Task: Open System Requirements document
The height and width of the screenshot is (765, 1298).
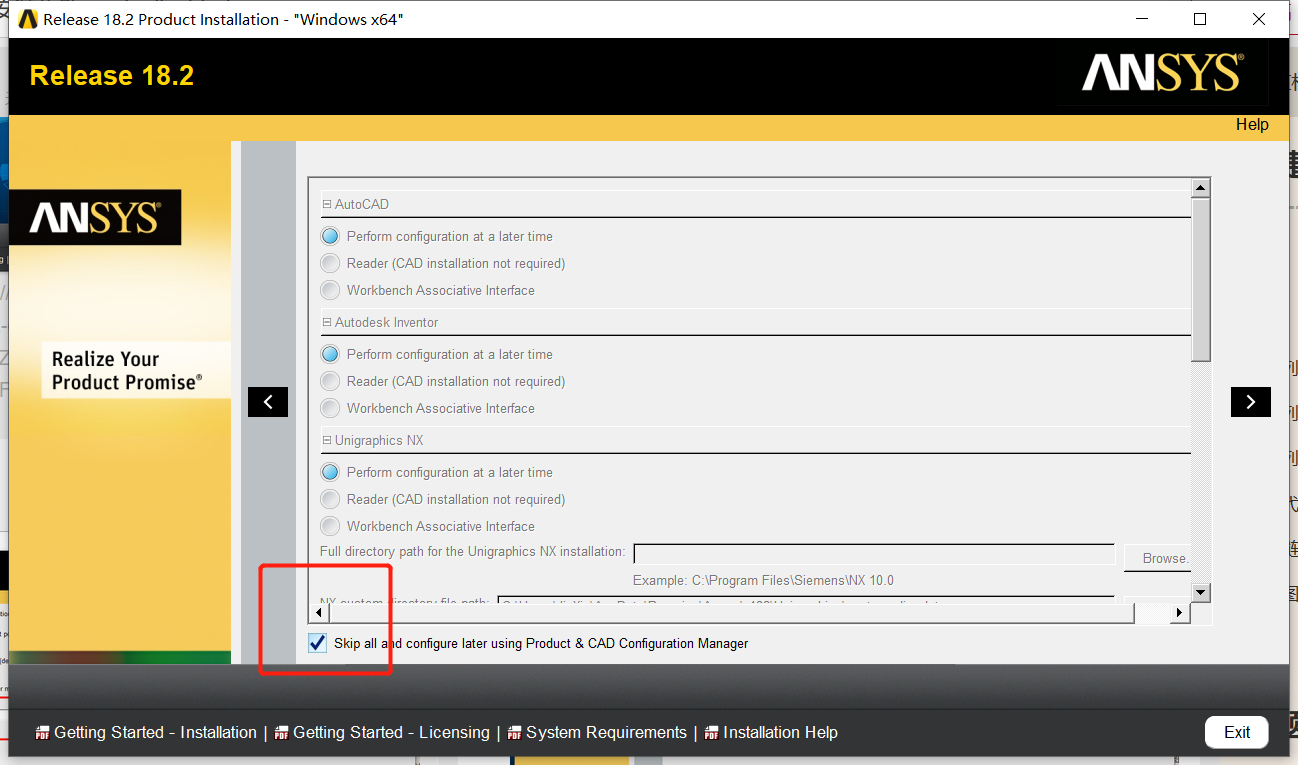Action: (x=606, y=733)
